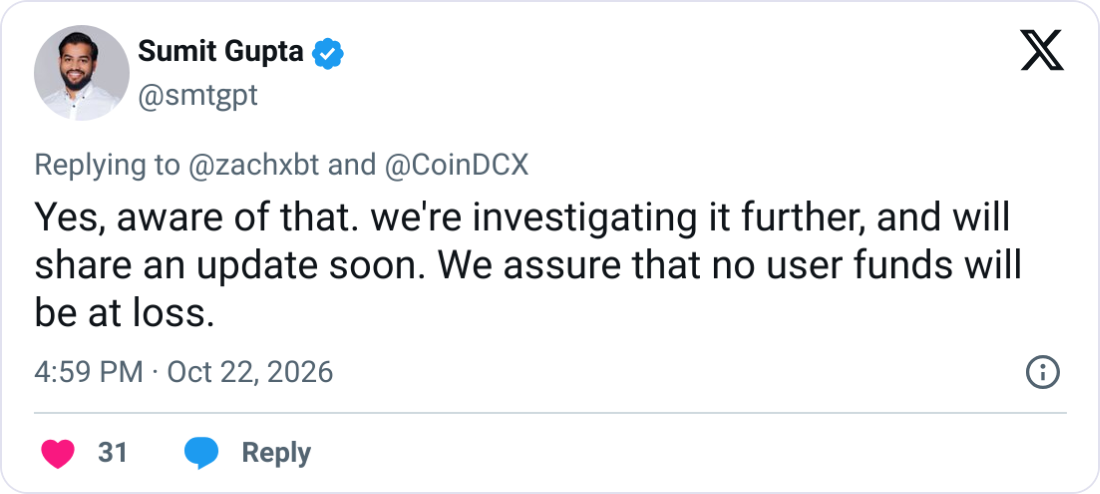Click the 31 likes count
The width and height of the screenshot is (1100, 494).
[x=113, y=453]
